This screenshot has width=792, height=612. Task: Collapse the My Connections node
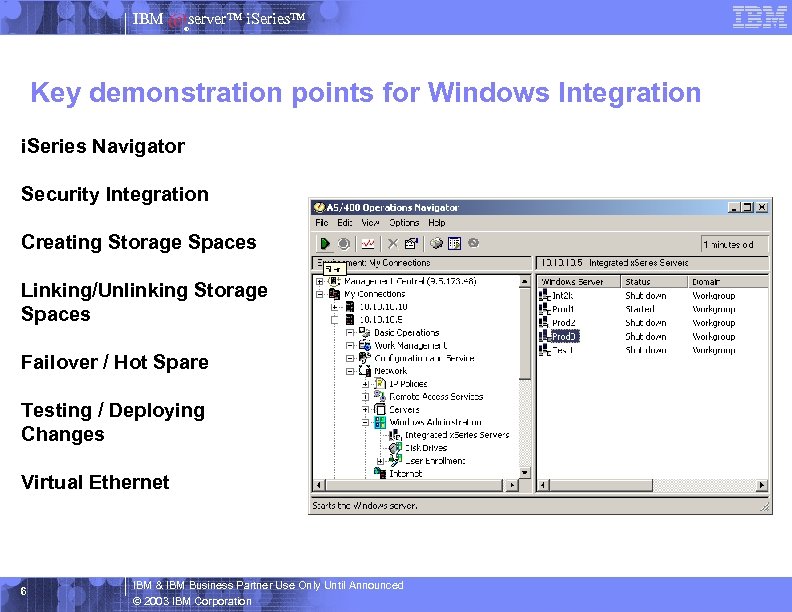pos(319,294)
